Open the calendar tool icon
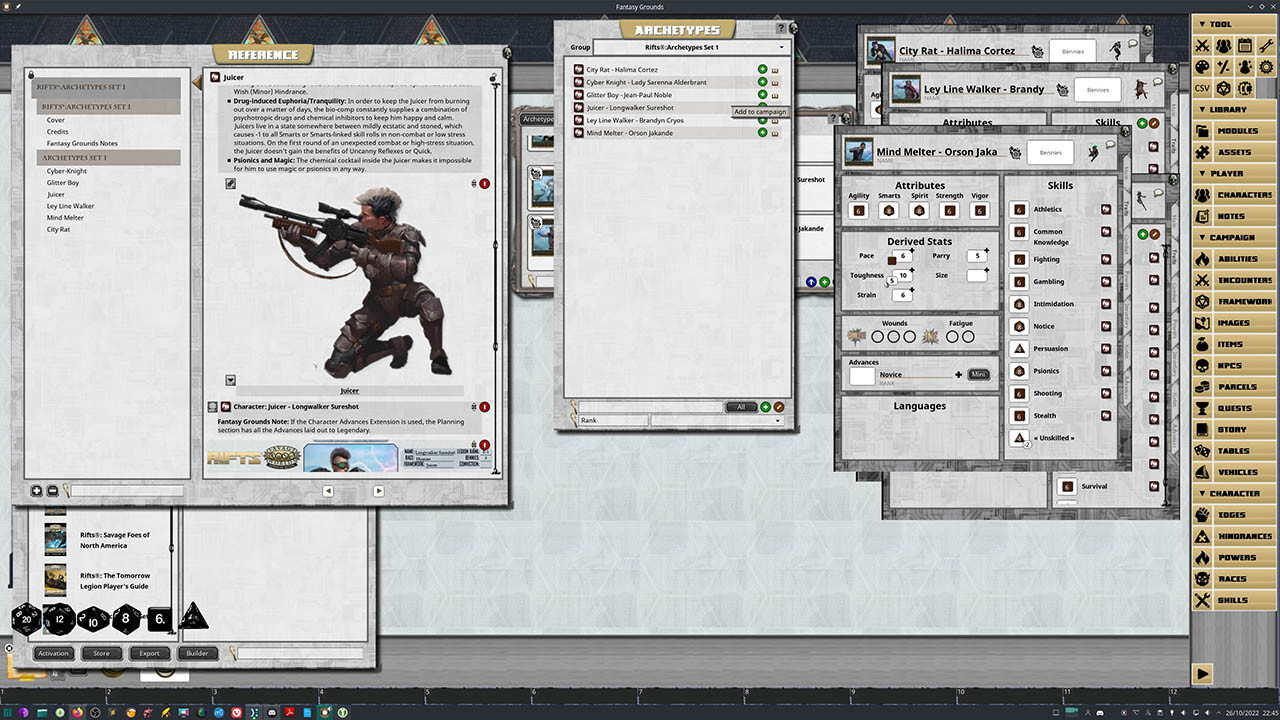 coord(1245,46)
